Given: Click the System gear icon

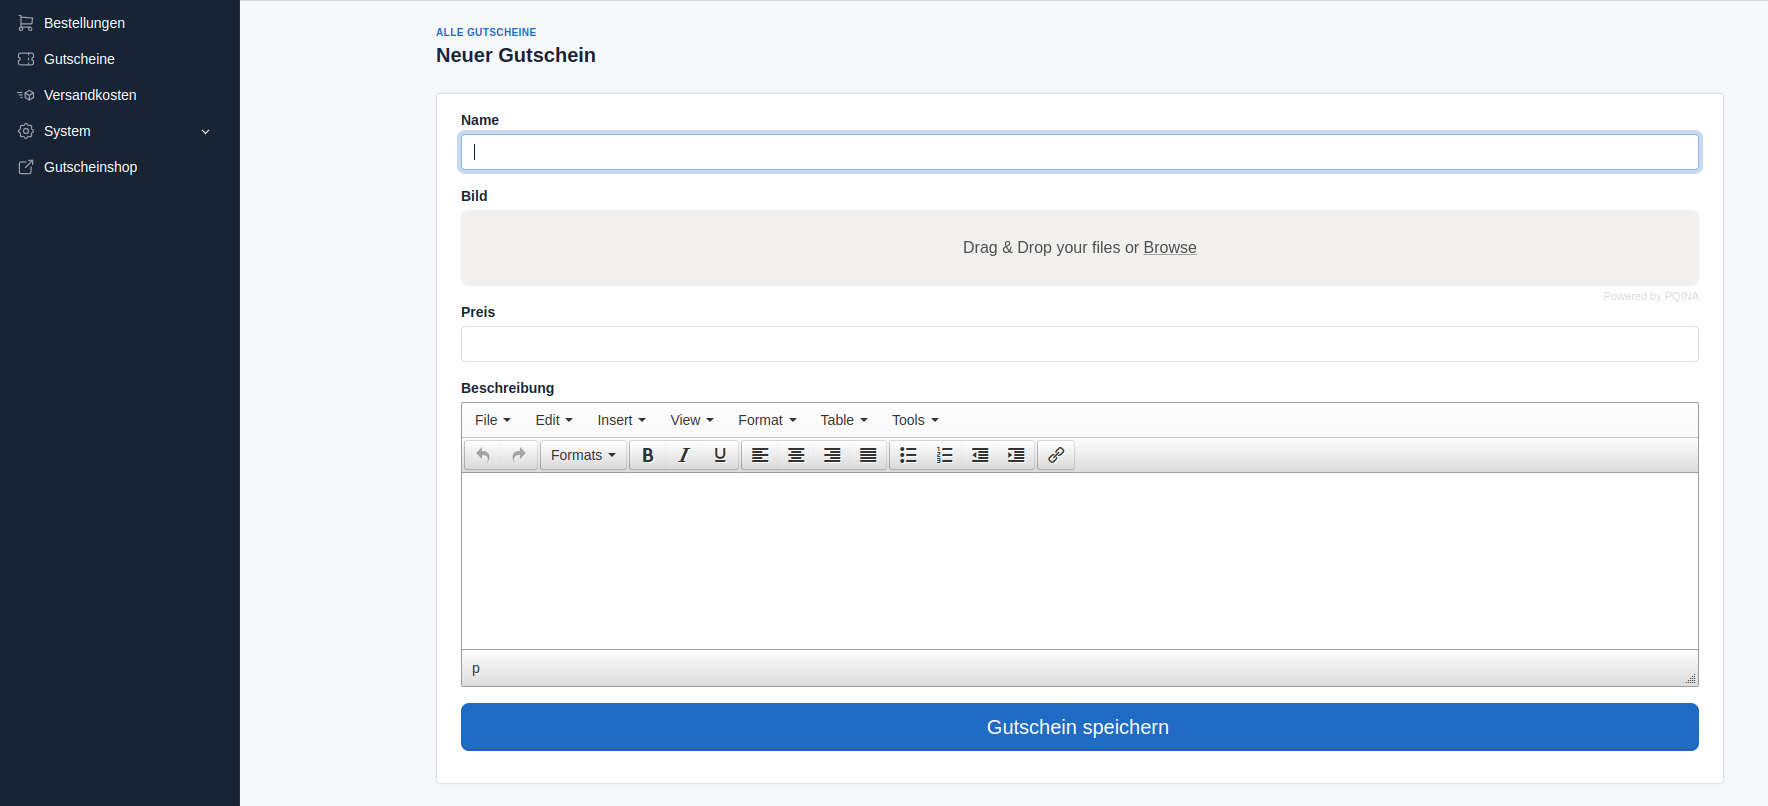Looking at the screenshot, I should pos(26,131).
